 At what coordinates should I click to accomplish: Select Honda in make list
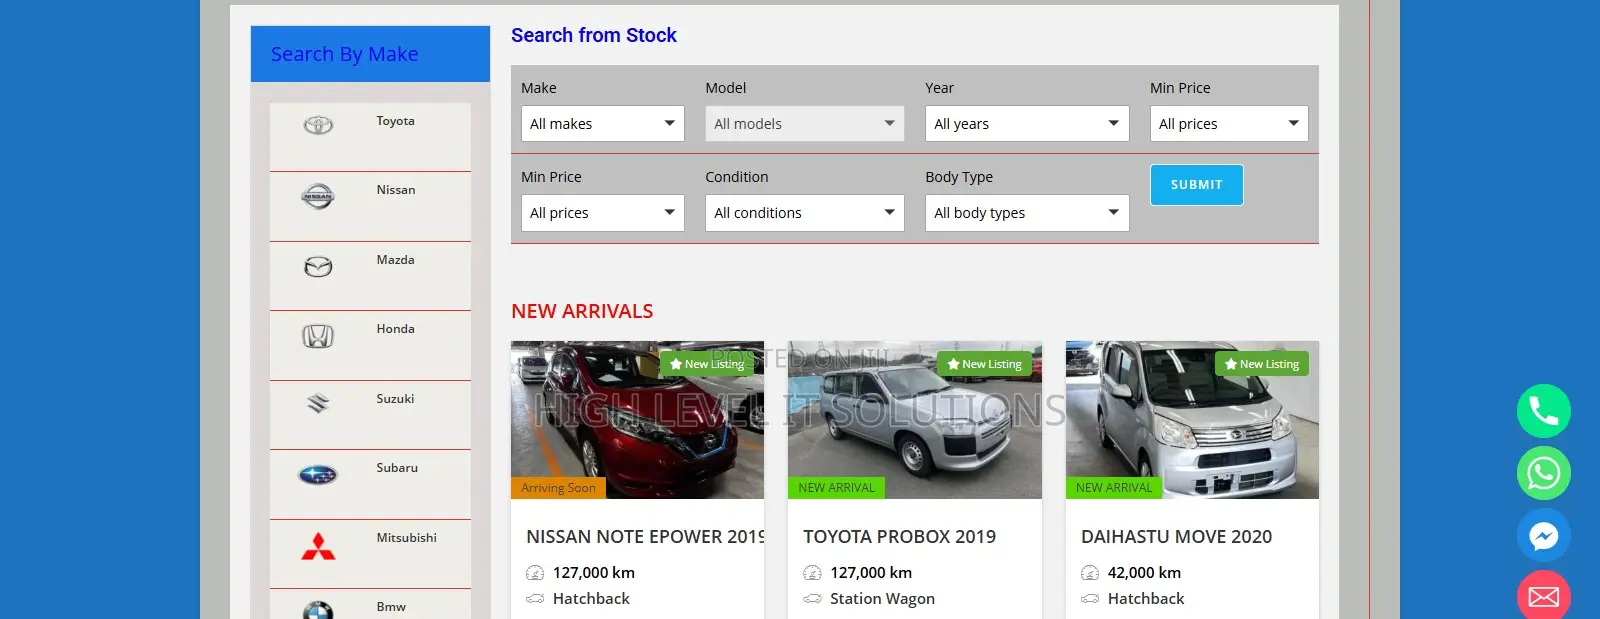click(395, 329)
